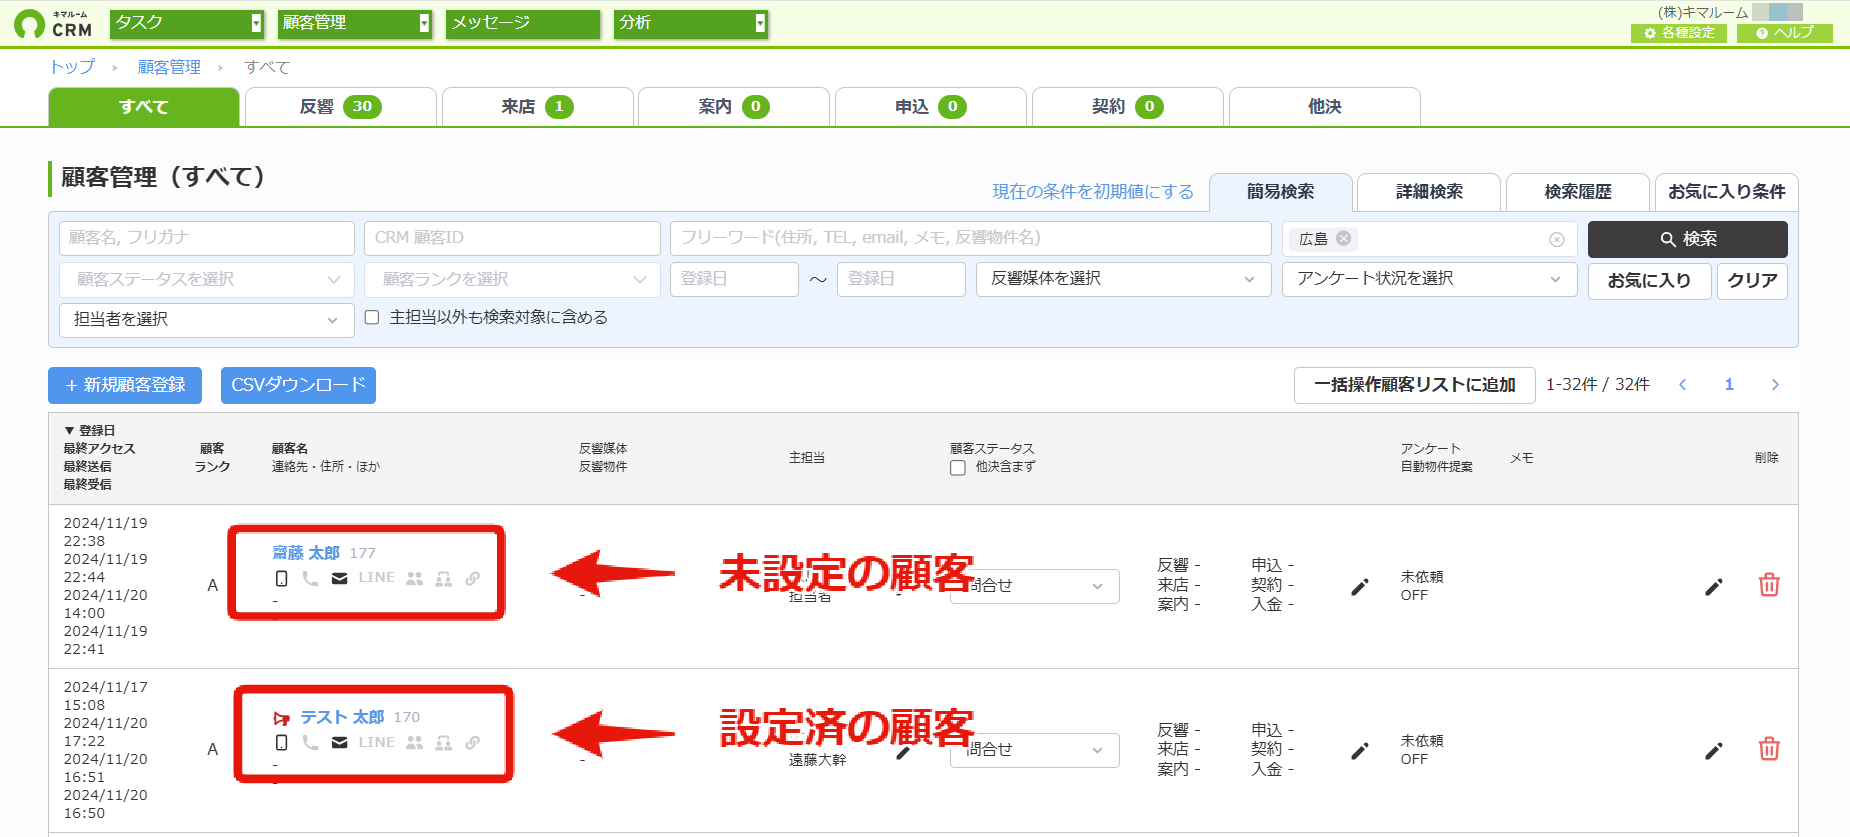Viewport: 1850px width, 837px height.
Task: Switch to 他決 tab
Action: [x=1325, y=107]
